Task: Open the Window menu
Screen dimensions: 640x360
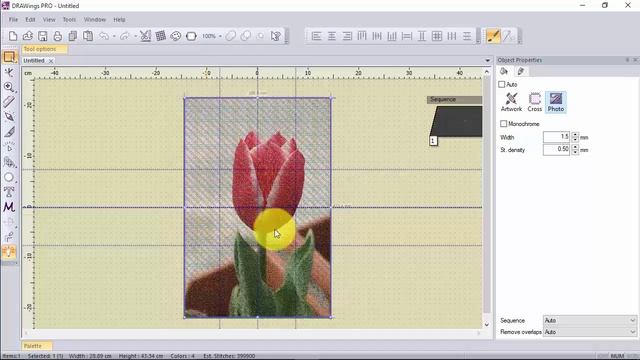Action: 95,20
